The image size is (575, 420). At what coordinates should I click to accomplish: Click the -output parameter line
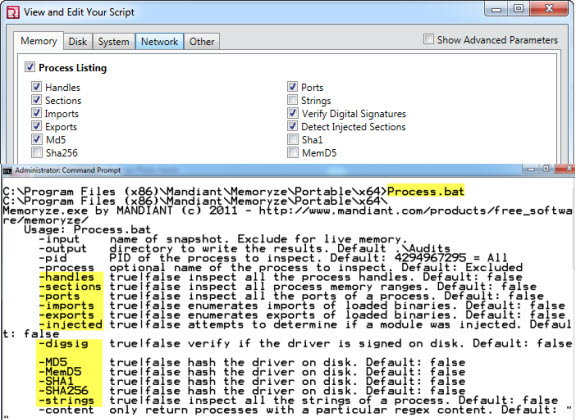(245, 249)
